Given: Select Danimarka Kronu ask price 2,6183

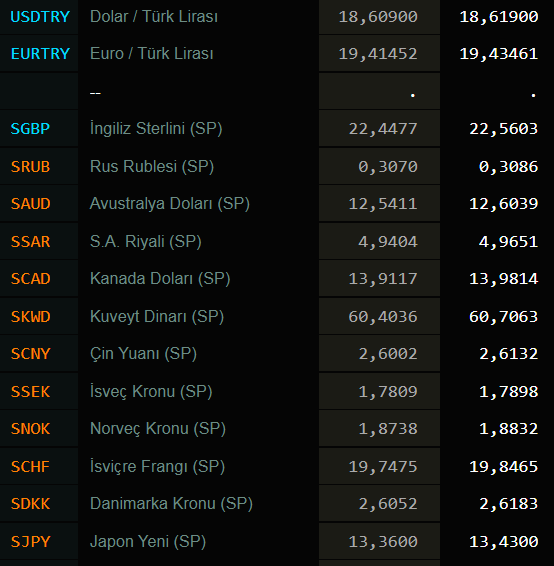Looking at the screenshot, I should (509, 504).
